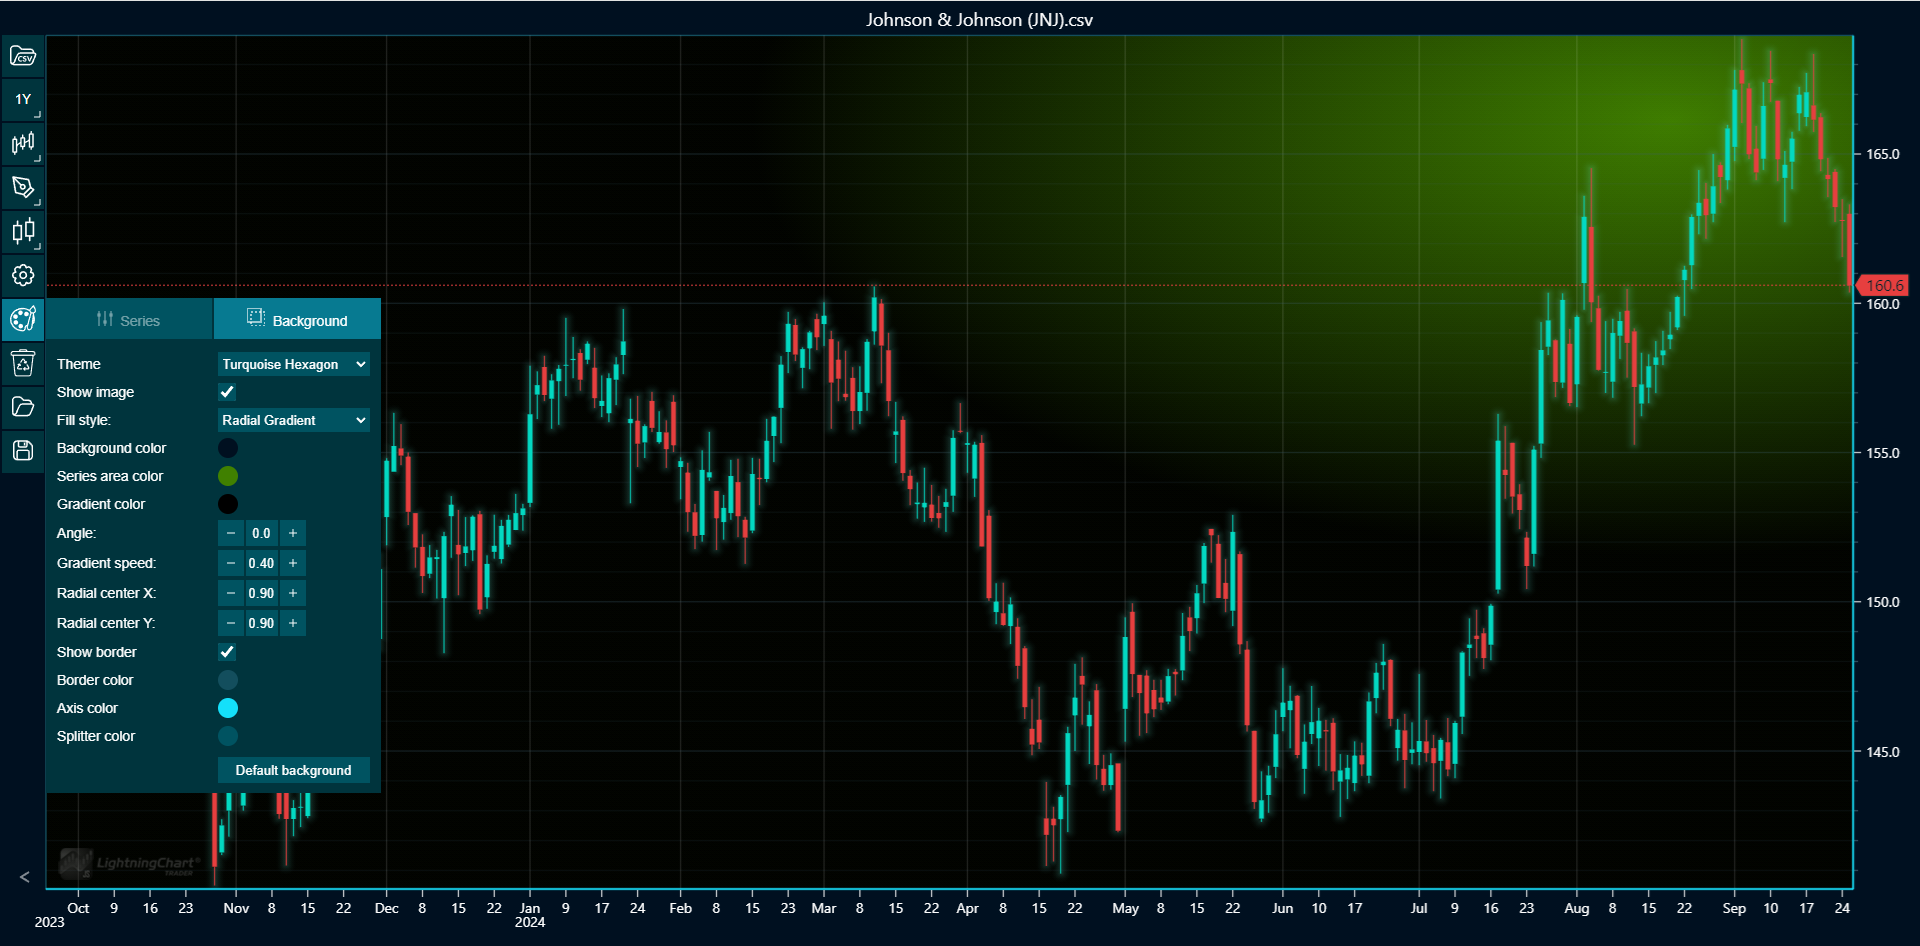1920x946 pixels.
Task: Click the Default background button
Action: click(294, 770)
